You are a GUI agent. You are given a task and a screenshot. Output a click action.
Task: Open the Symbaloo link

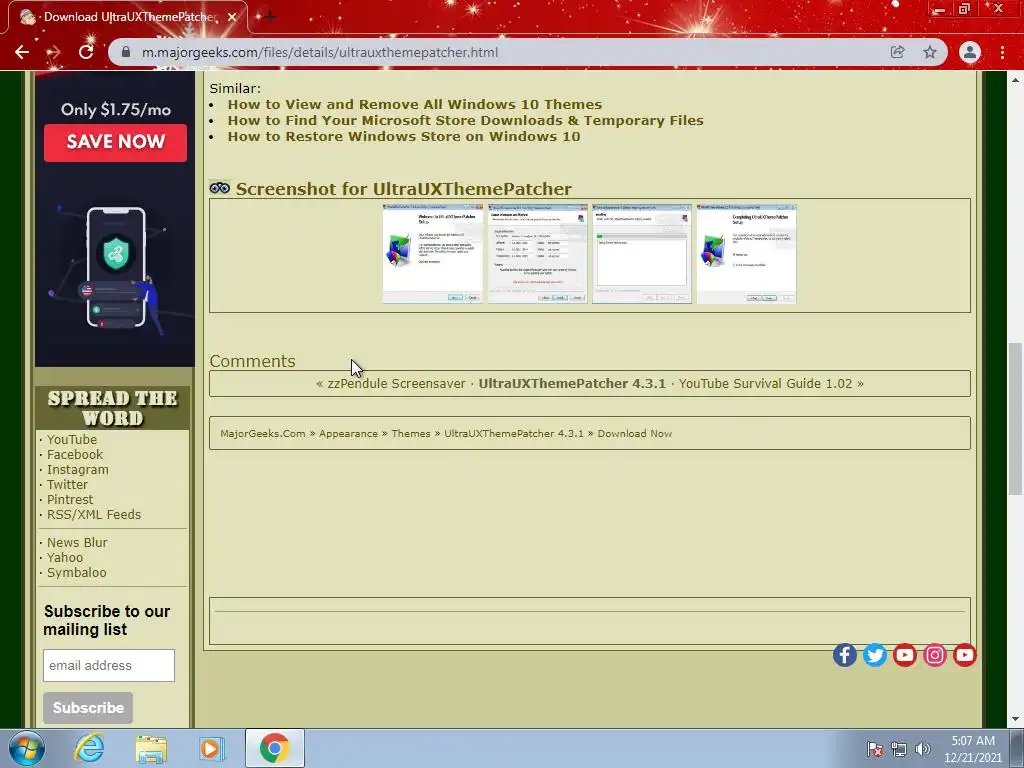(76, 573)
